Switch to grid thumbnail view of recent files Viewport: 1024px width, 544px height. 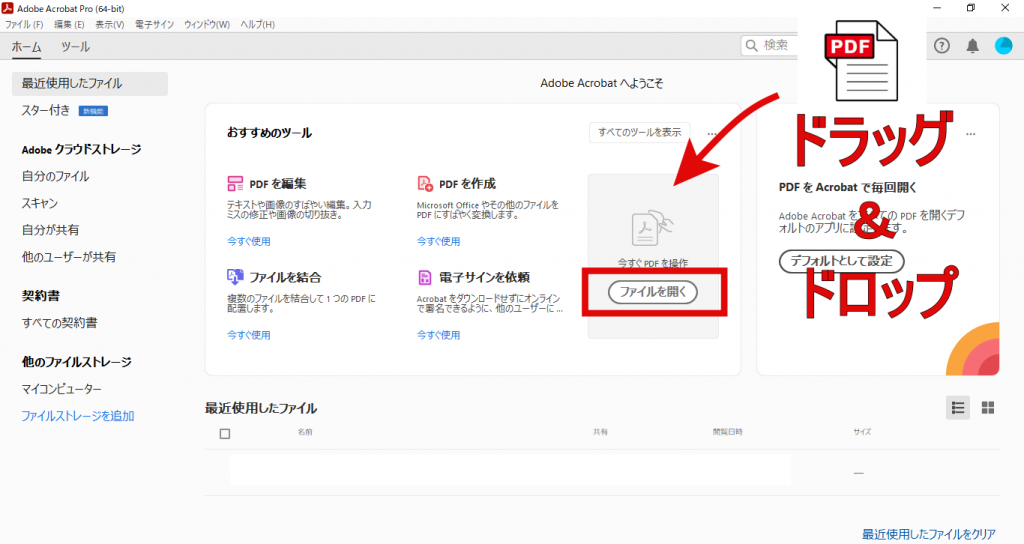pos(988,408)
